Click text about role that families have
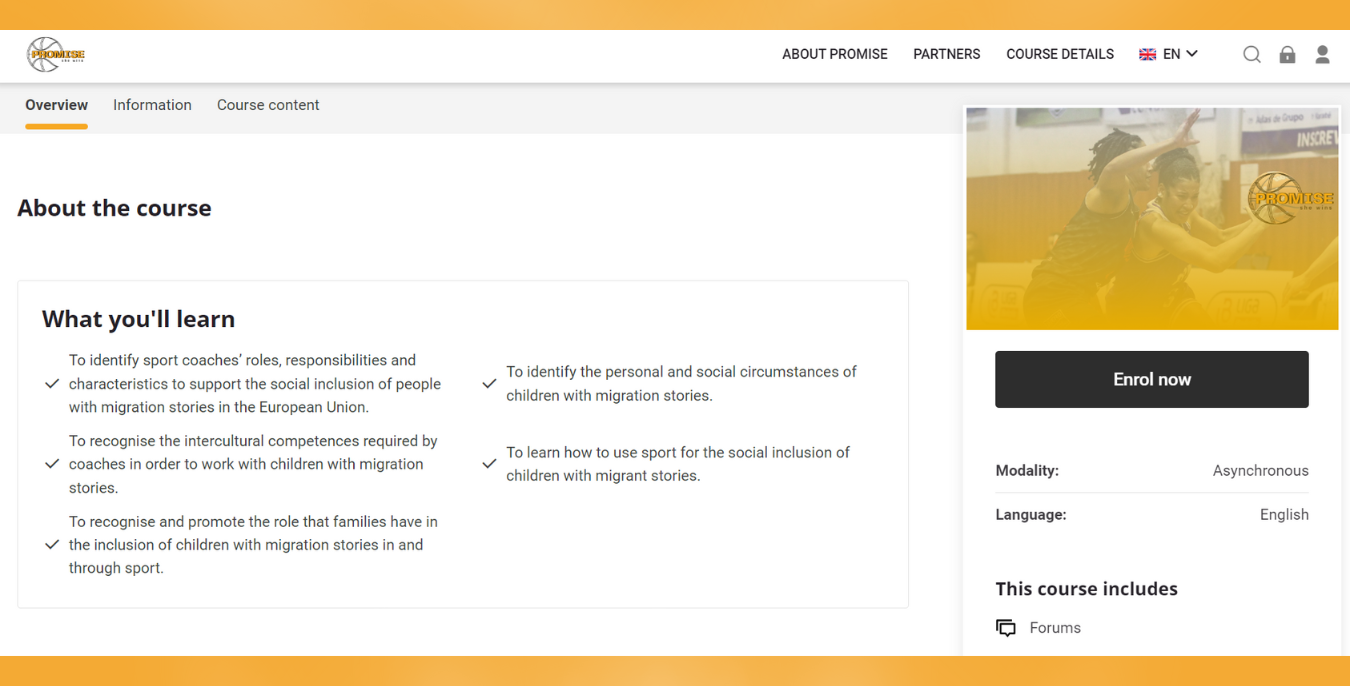Viewport: 1350px width, 686px height. (253, 545)
